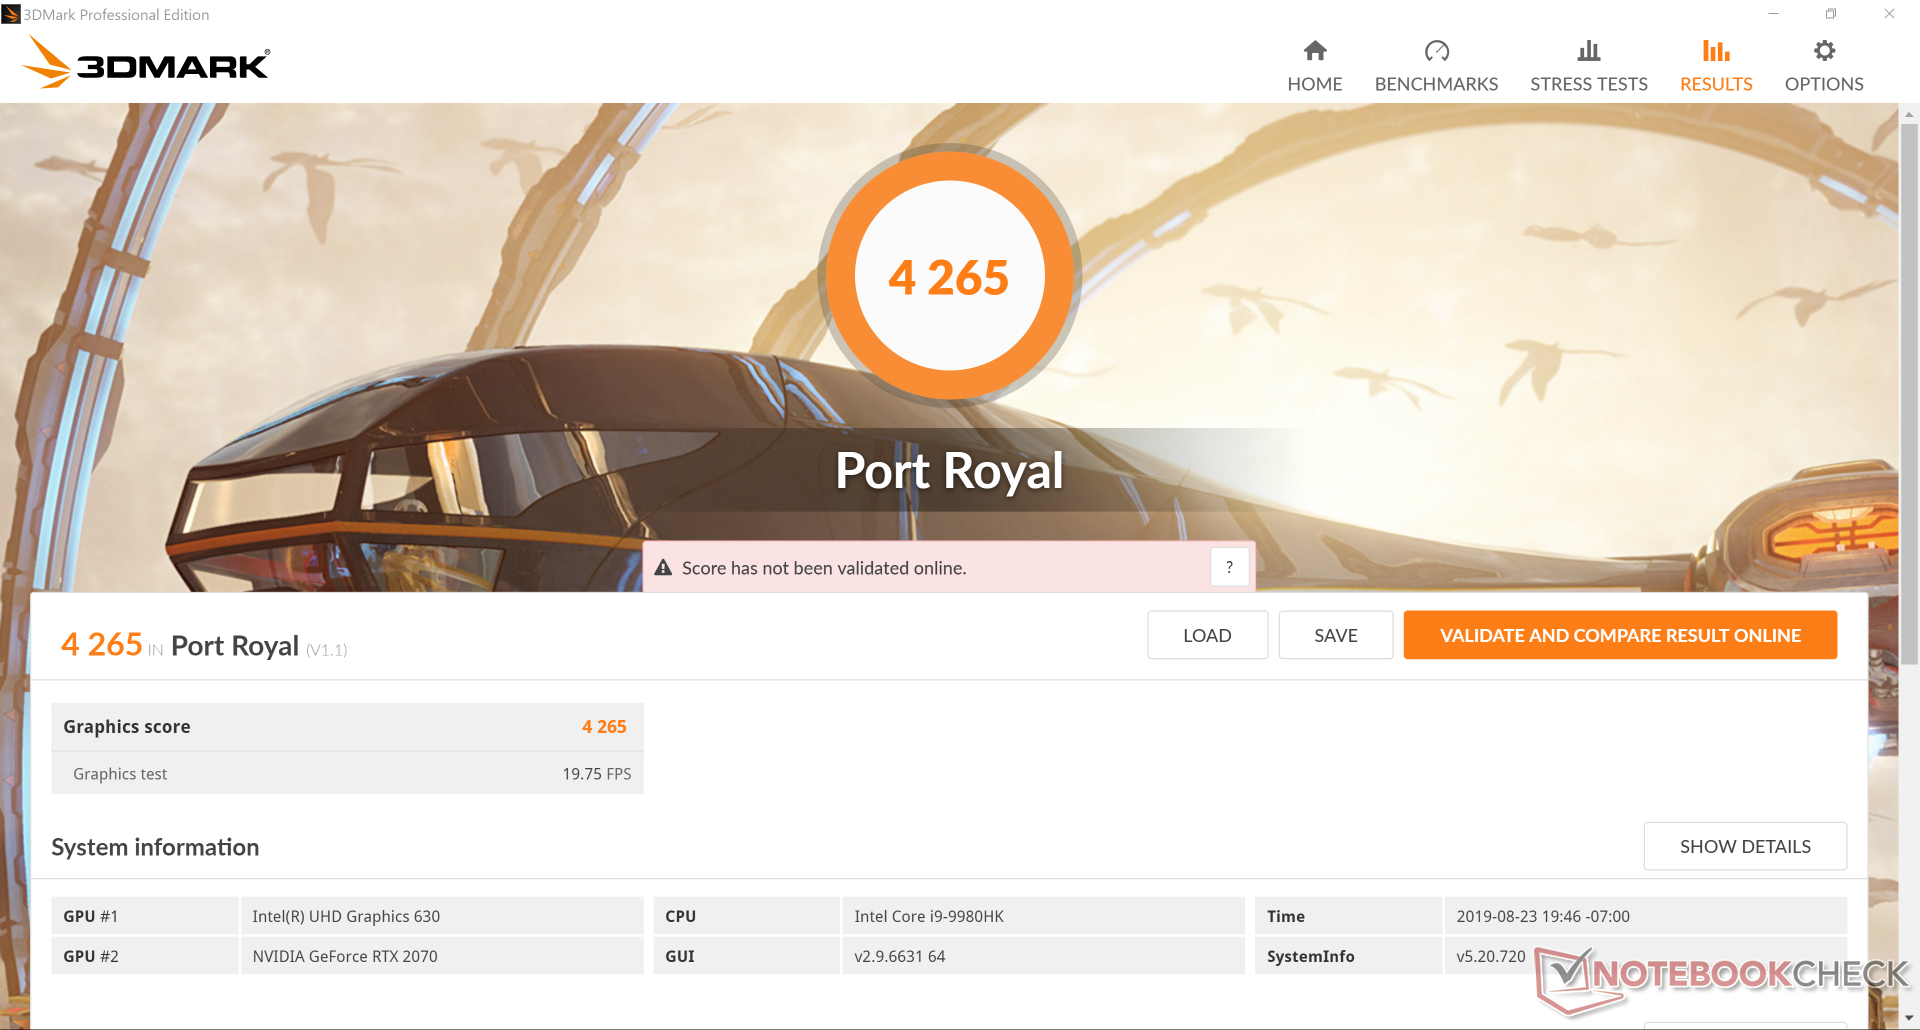Click the orange score circle 4 265

point(949,277)
